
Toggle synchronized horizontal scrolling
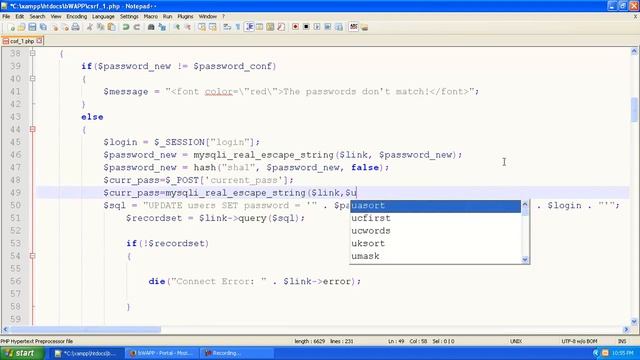pos(213,27)
